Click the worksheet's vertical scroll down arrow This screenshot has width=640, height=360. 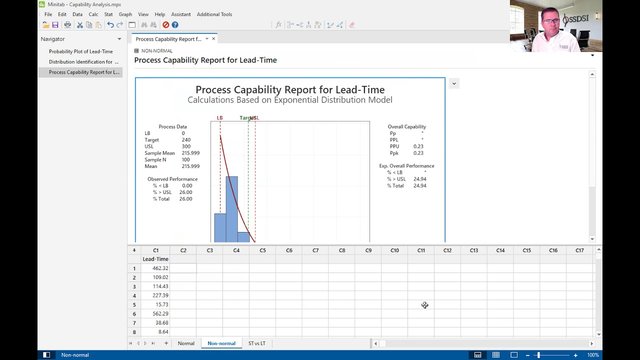pos(598,334)
